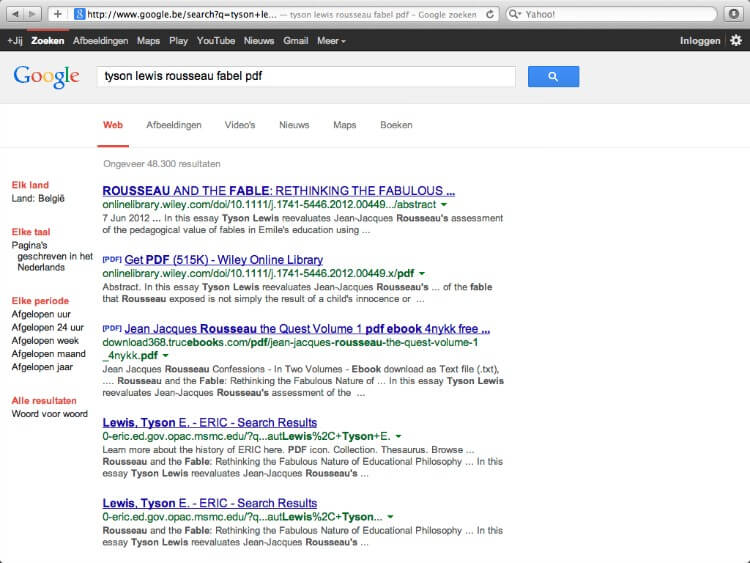This screenshot has width=750, height=563.
Task: Open the Rousseau and the Fable result
Action: 278,191
